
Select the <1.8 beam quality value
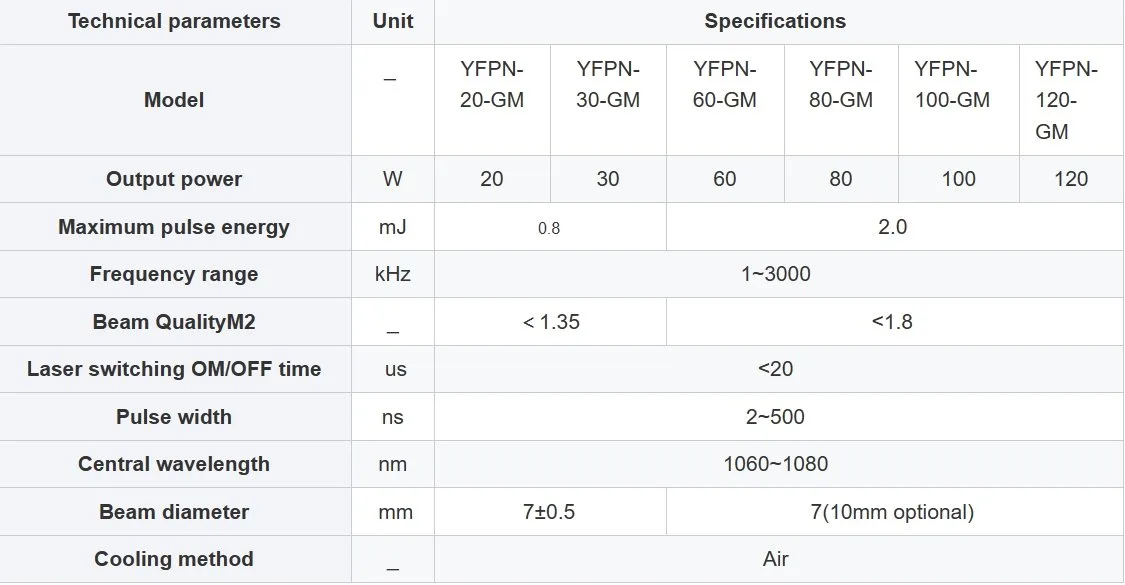tap(893, 322)
